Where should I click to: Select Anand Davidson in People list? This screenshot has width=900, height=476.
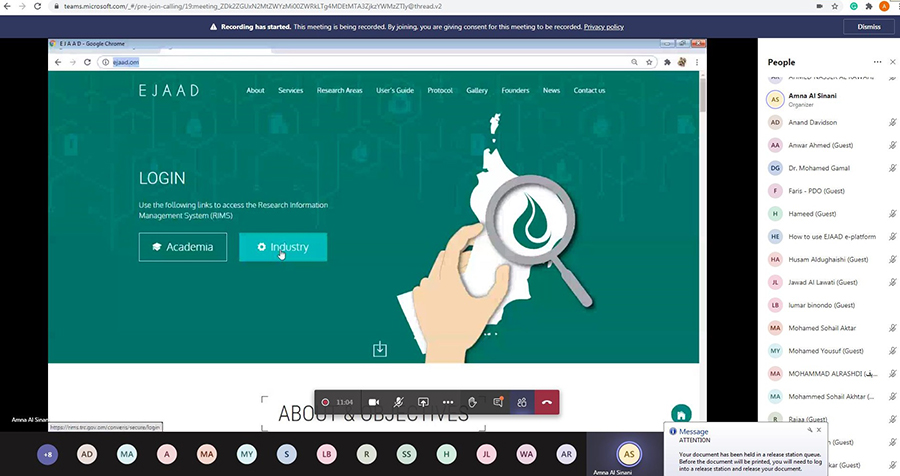click(831, 122)
